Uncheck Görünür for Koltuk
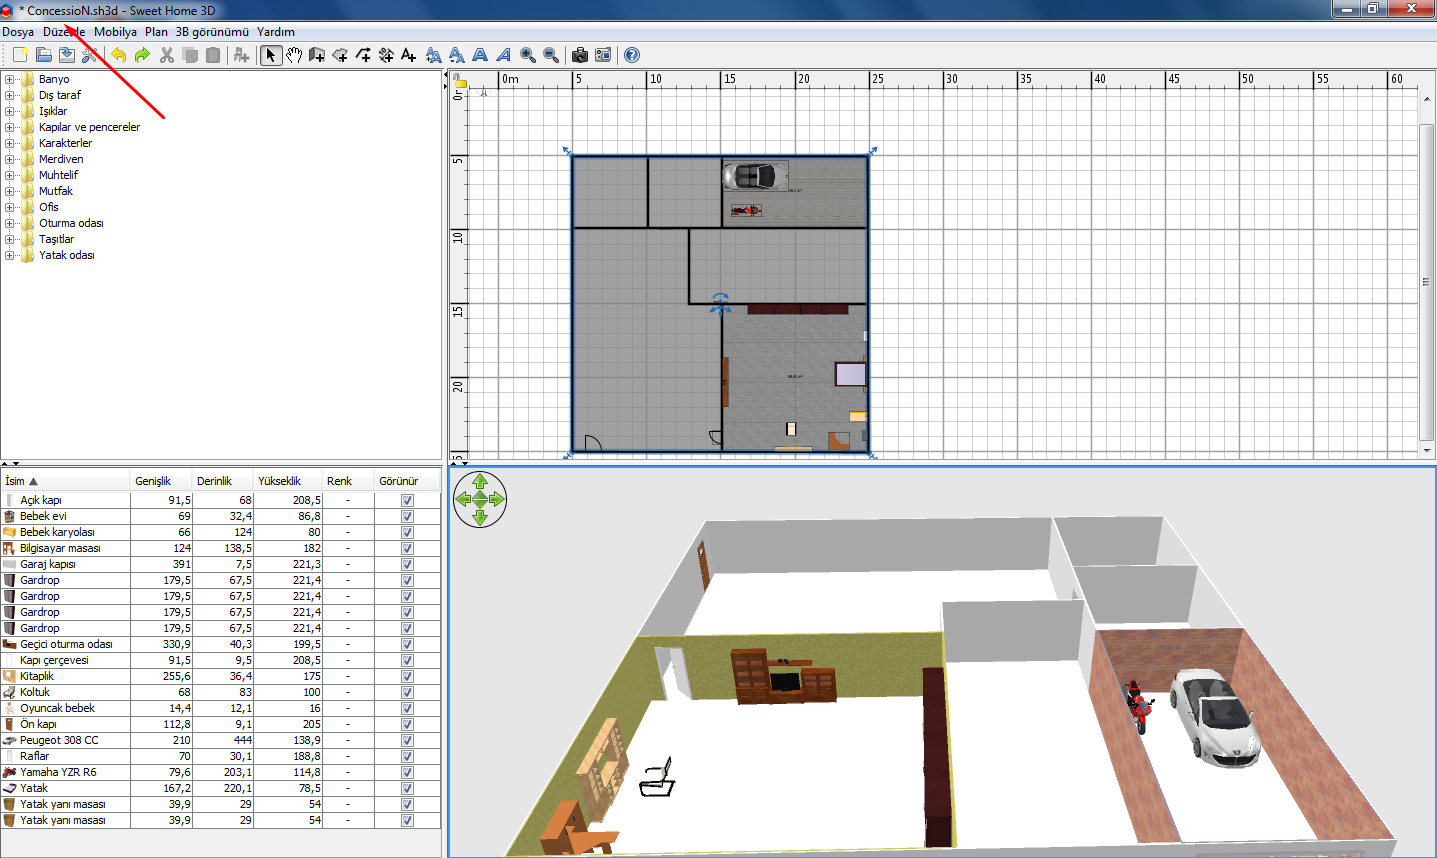The image size is (1437, 858). tap(407, 692)
